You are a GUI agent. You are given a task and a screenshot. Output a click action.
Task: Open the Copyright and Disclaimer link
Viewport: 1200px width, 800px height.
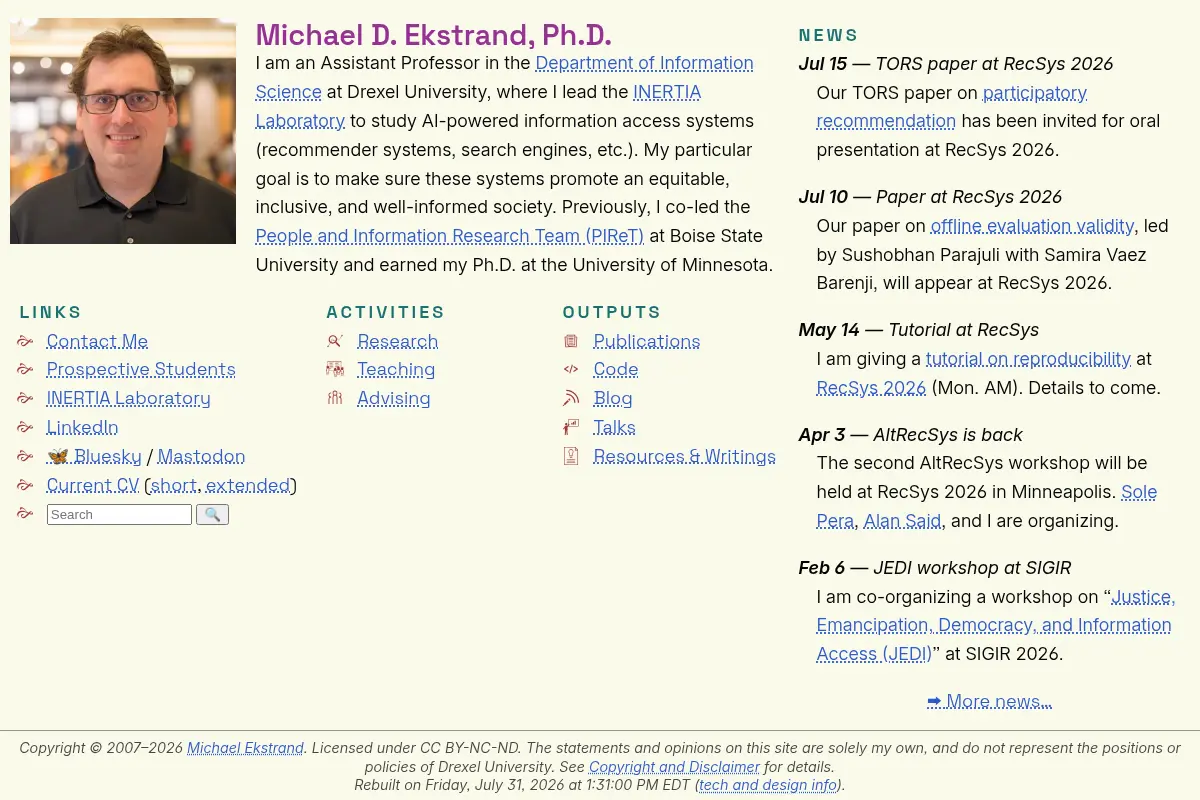pos(674,767)
